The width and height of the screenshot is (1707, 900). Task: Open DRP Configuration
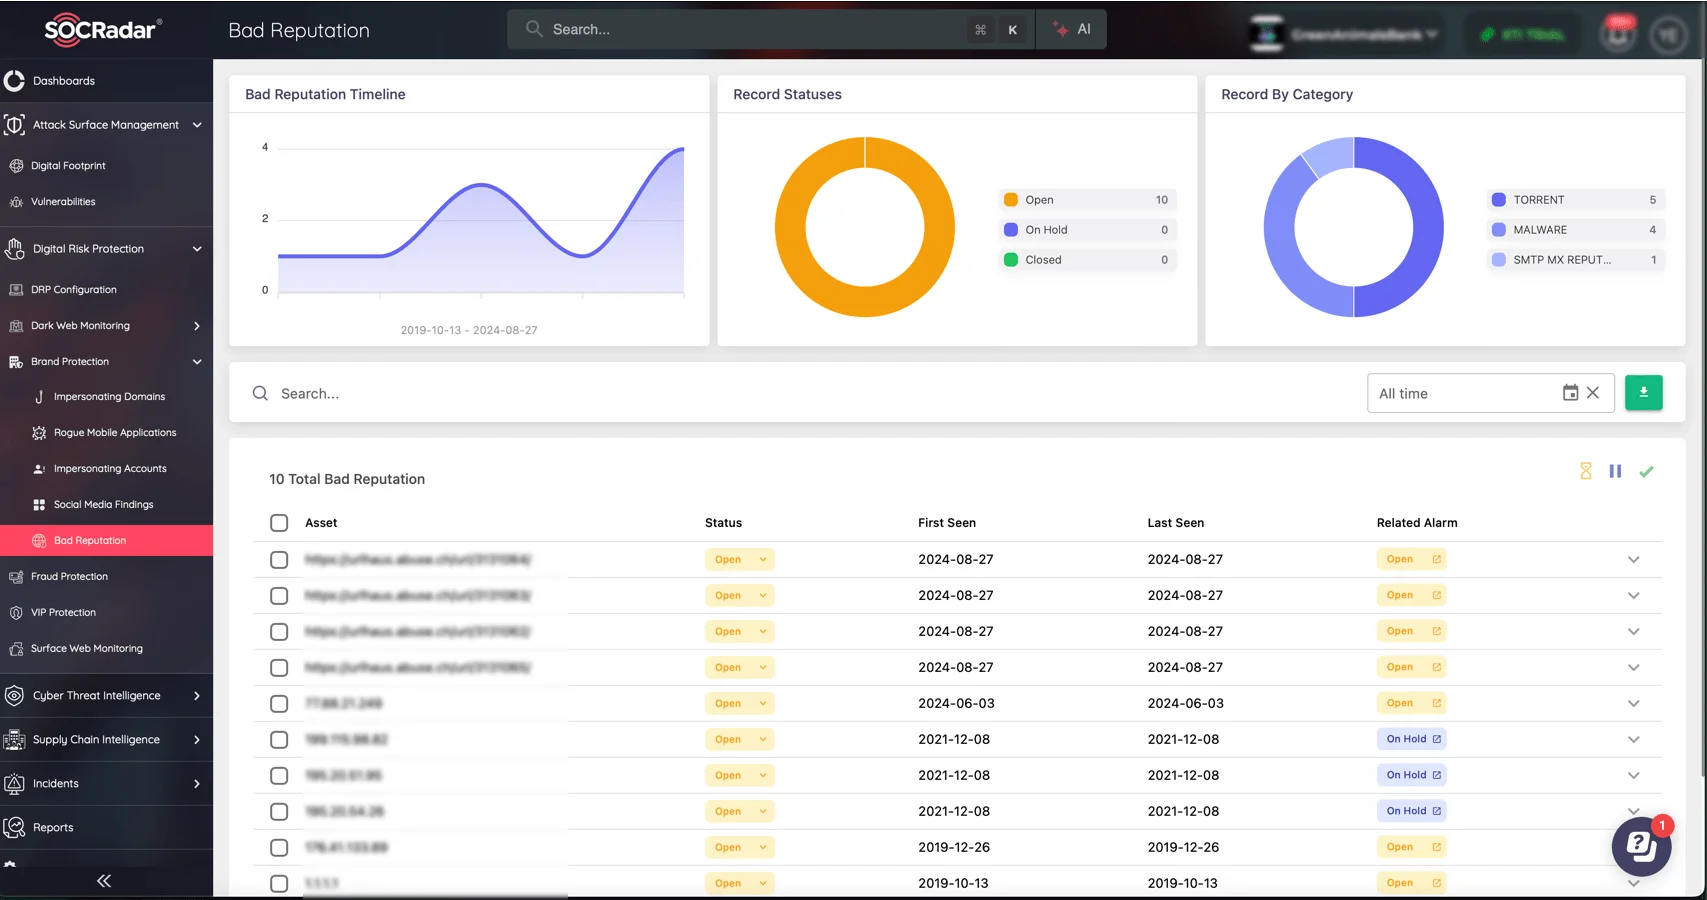(x=73, y=290)
